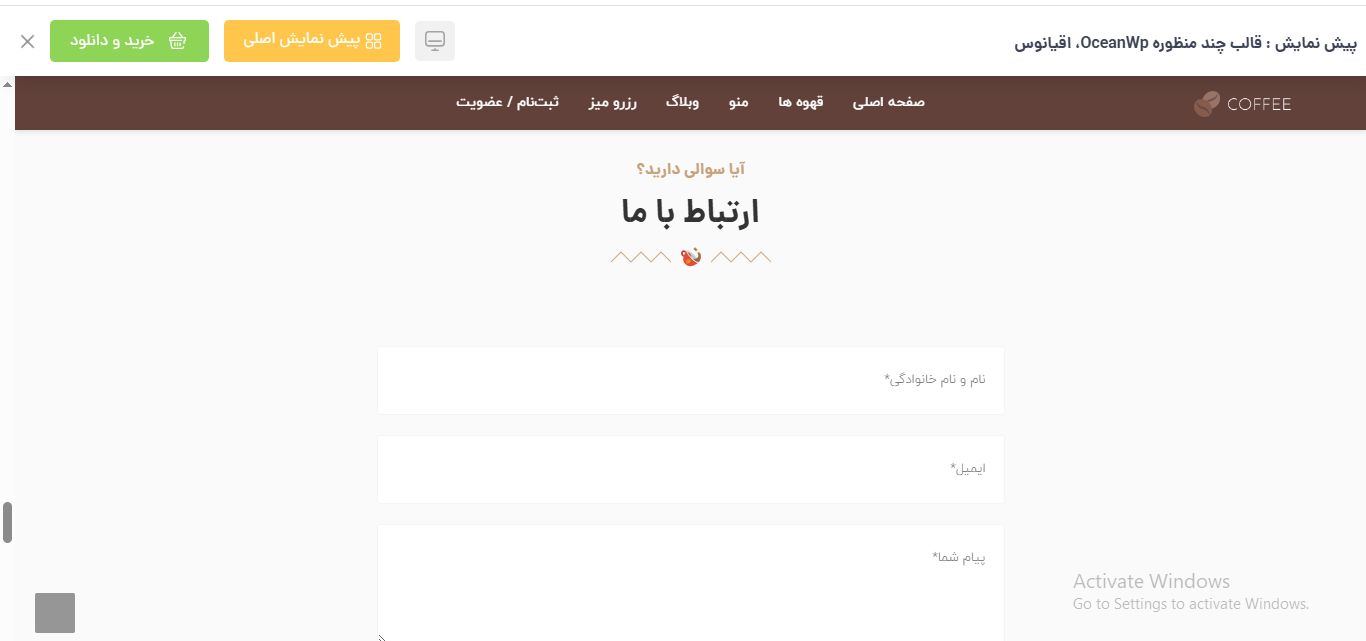
Task: Open پیش نمایش اصلی yellow button
Action: [x=312, y=41]
